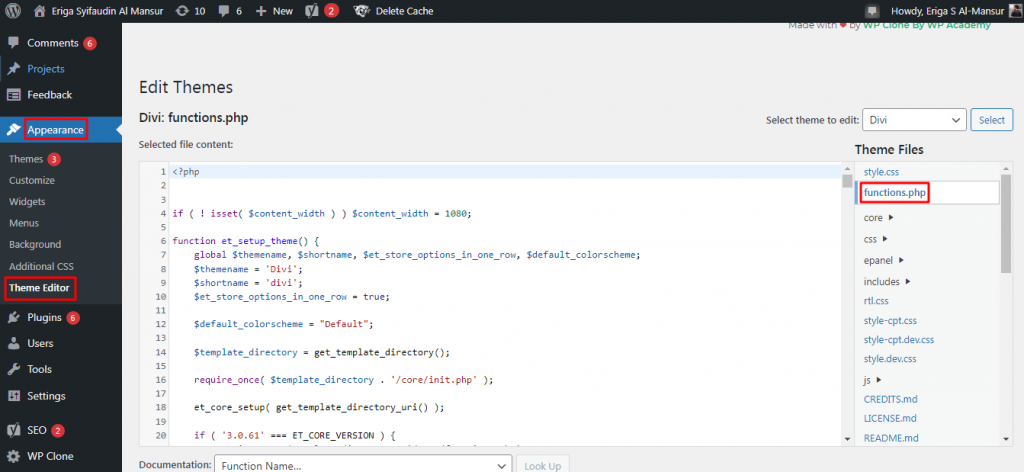
Task: Open the Yoast SEO icon in the admin bar
Action: 312,11
